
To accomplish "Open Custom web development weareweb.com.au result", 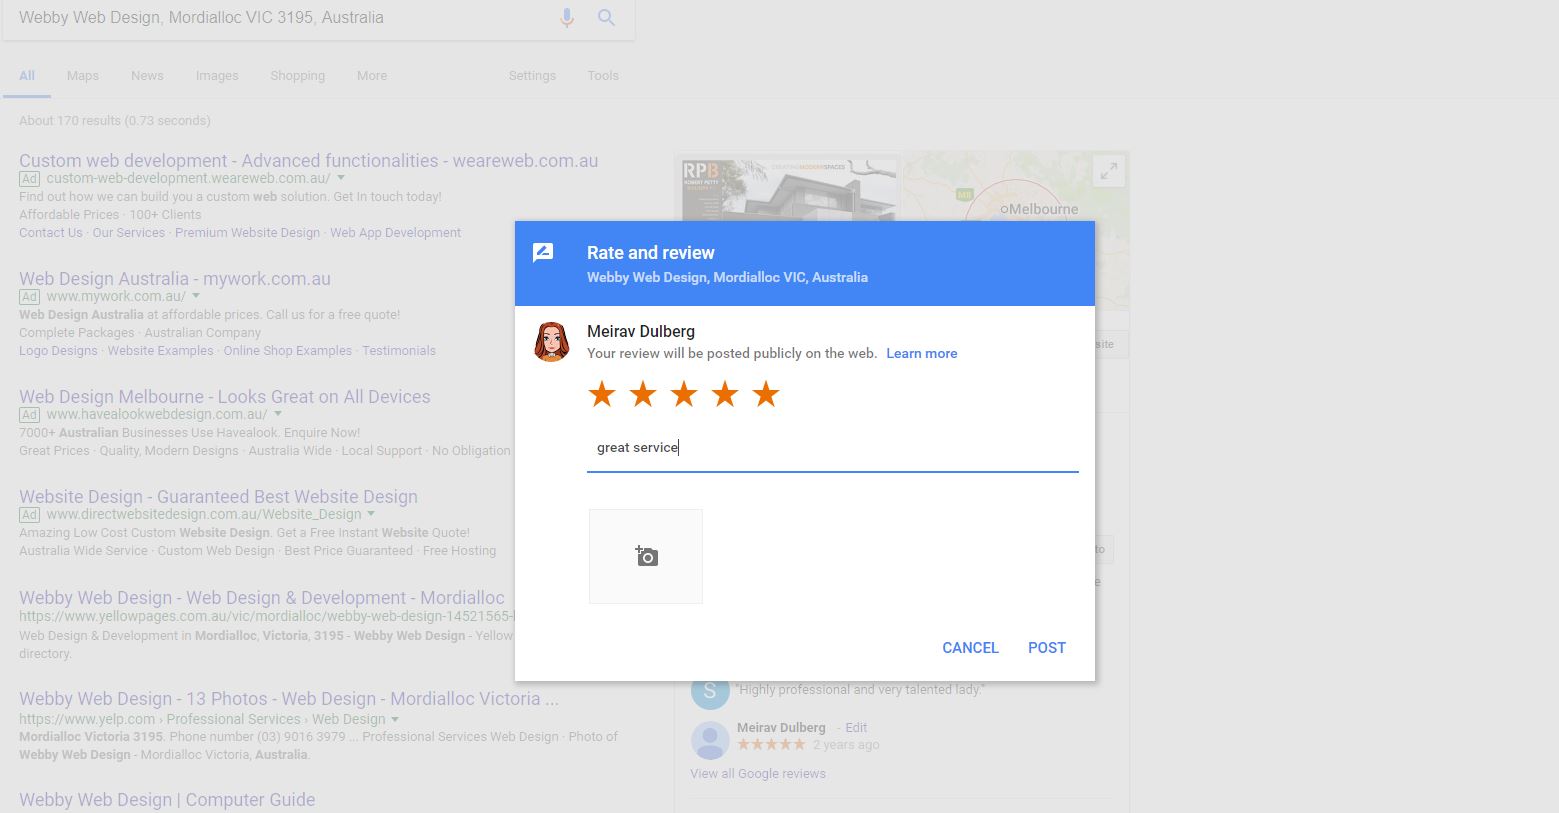I will 309,161.
